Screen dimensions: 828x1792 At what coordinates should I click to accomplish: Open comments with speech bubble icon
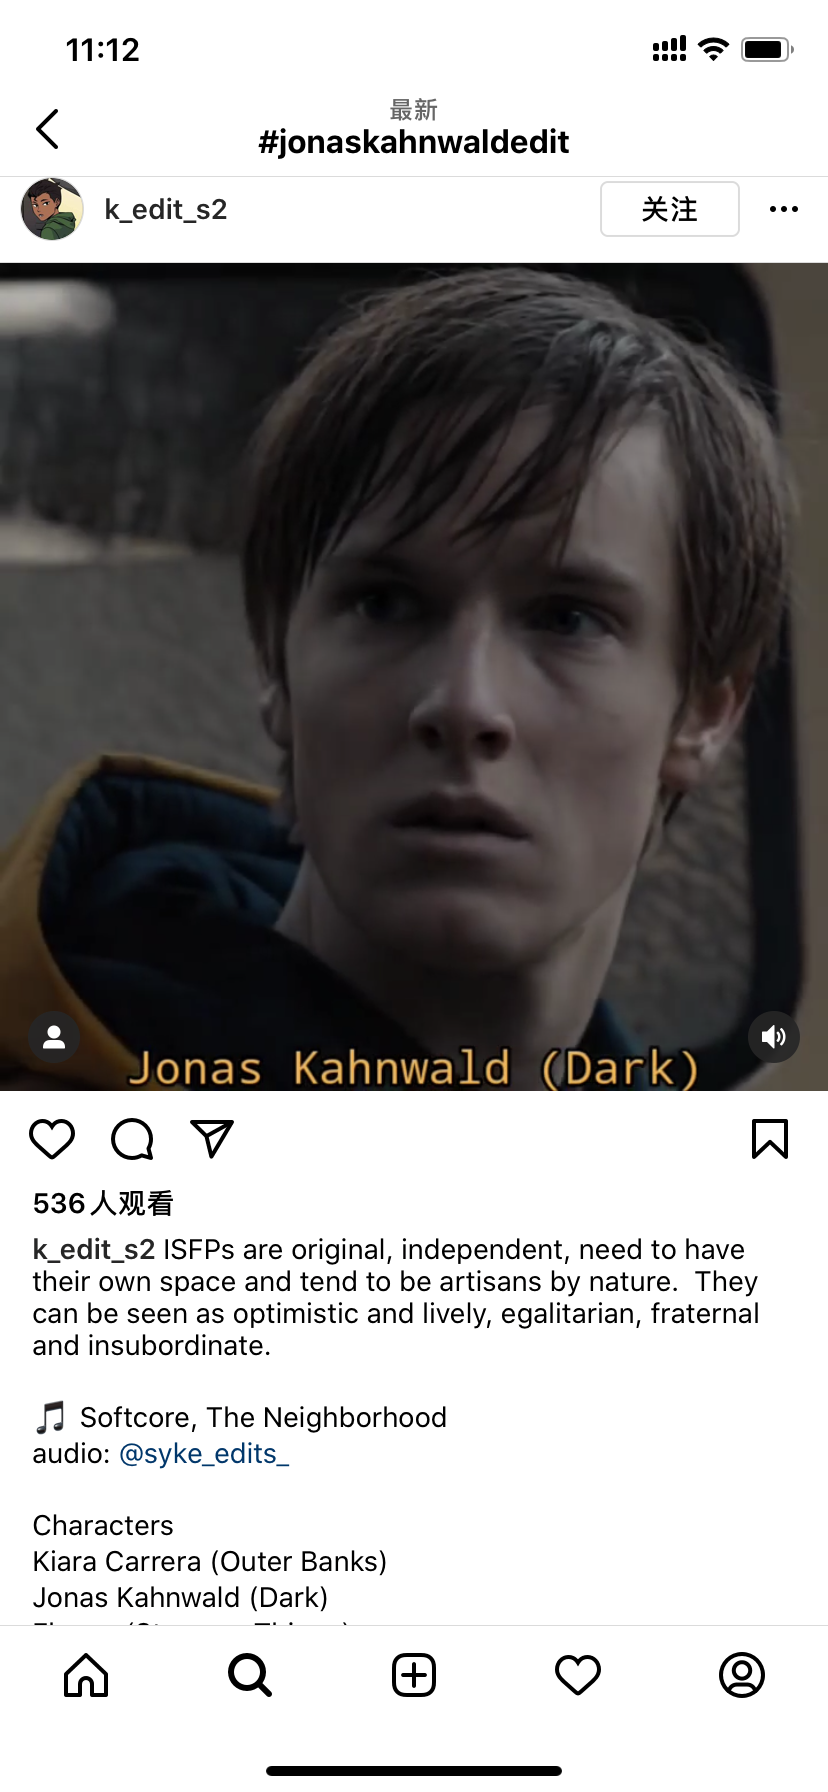132,1139
